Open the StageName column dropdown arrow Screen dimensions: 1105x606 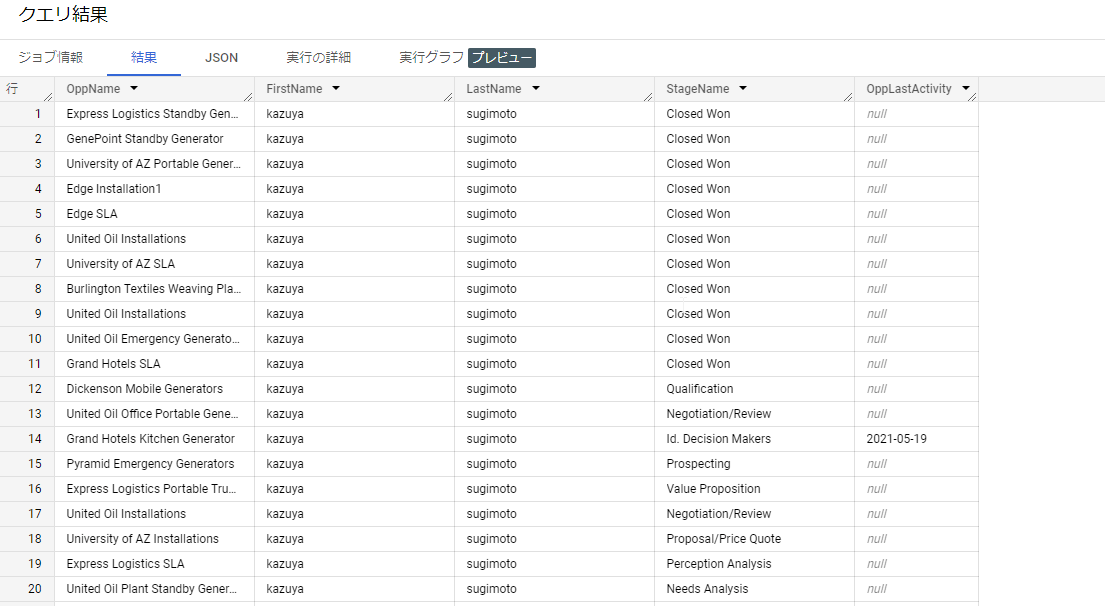click(x=743, y=89)
